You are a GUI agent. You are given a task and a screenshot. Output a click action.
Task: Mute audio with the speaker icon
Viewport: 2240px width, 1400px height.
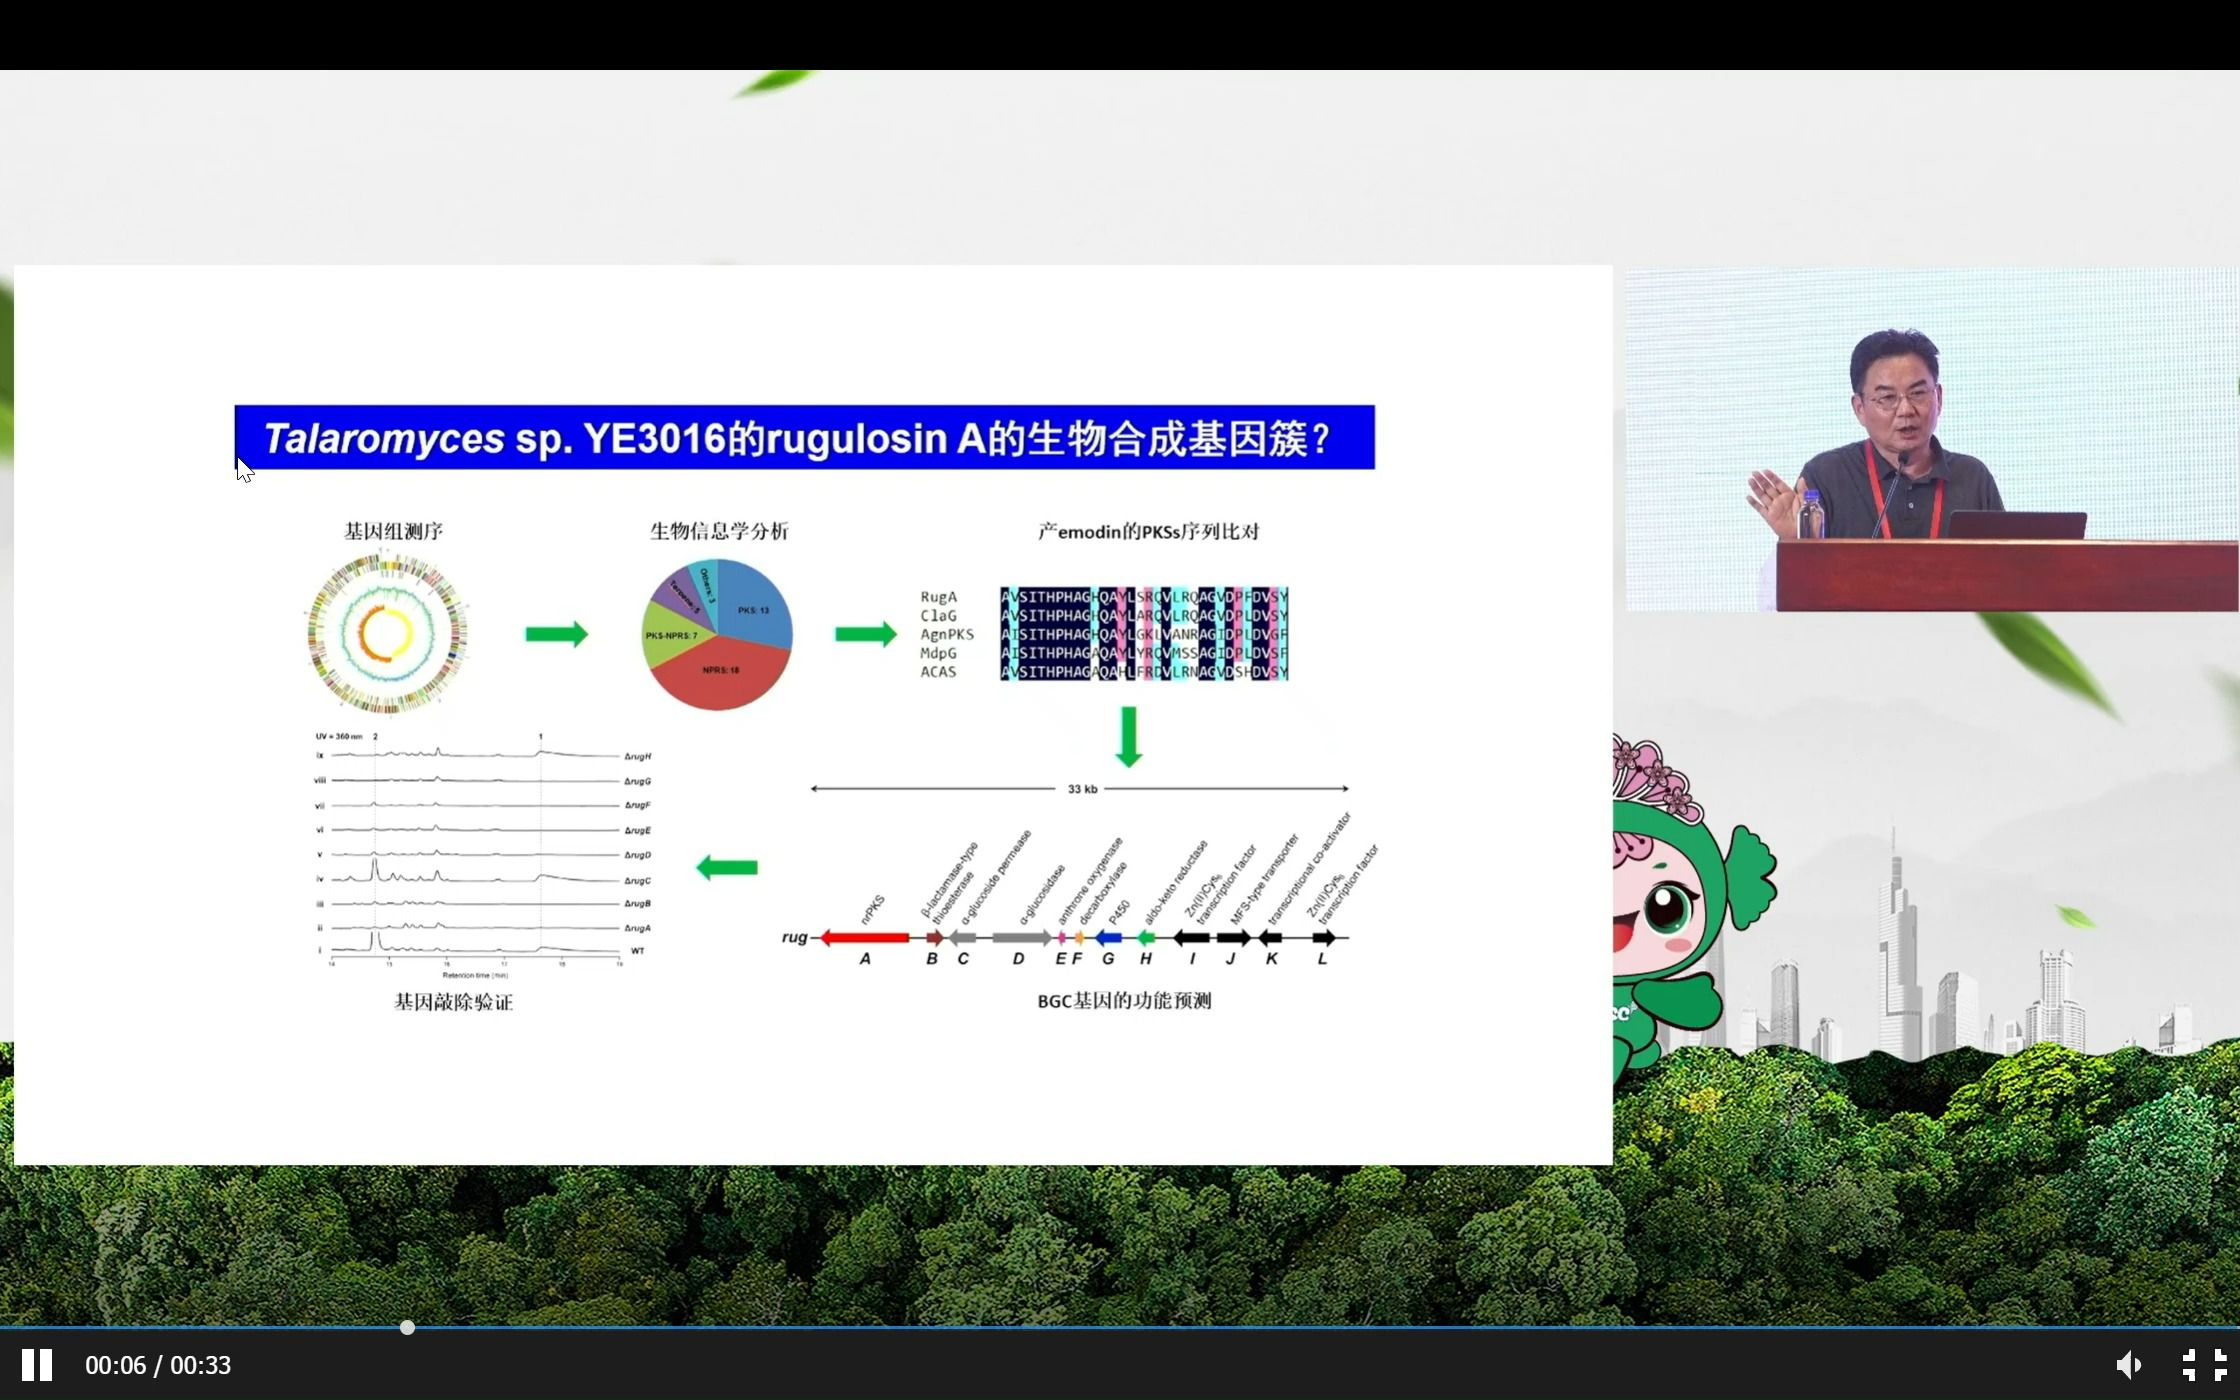pyautogui.click(x=2128, y=1365)
